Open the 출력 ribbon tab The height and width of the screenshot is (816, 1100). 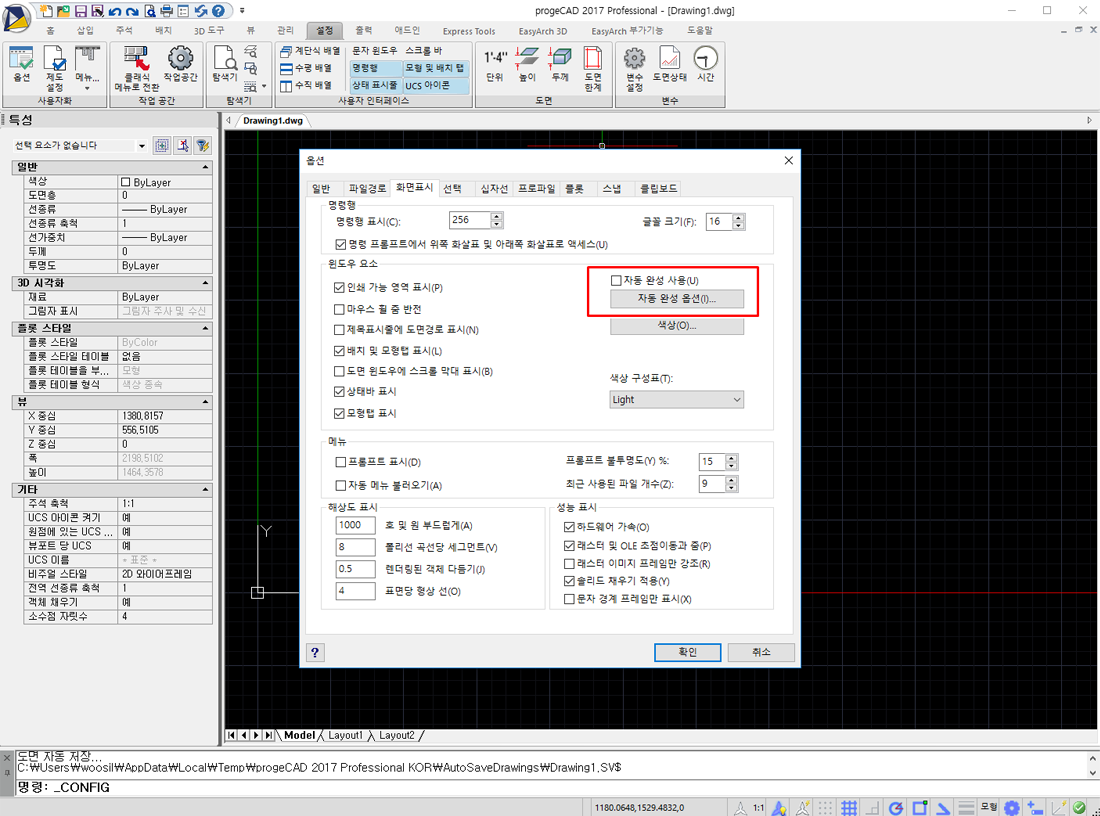click(x=364, y=31)
